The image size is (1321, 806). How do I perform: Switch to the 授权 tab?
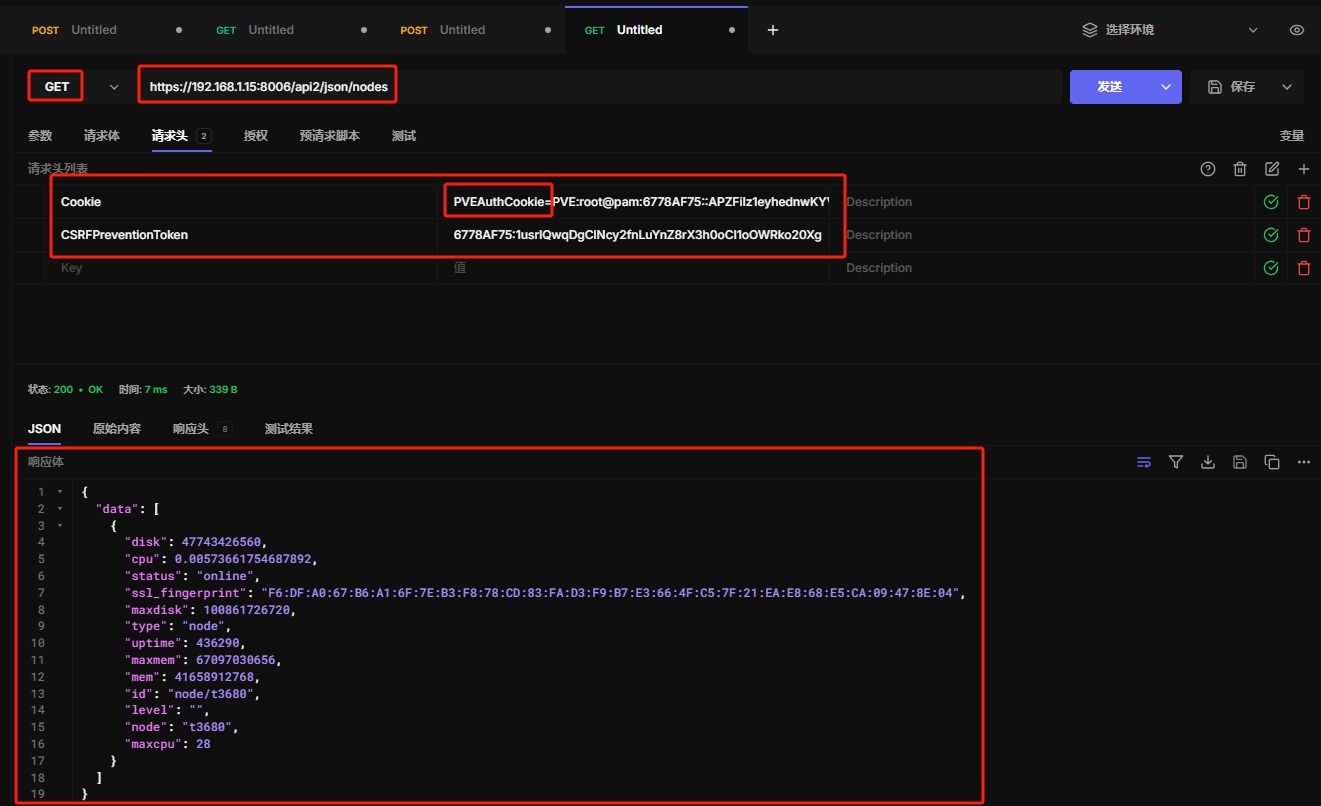[255, 135]
